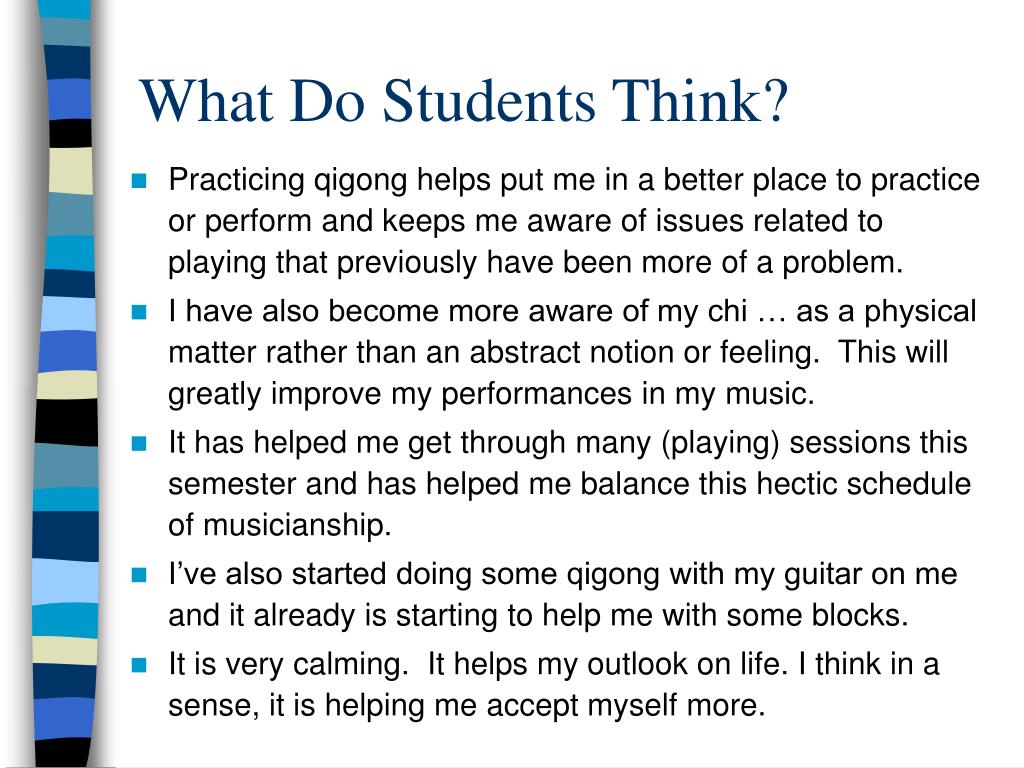Click the slide title 'What Do Students Think?'
The height and width of the screenshot is (768, 1024).
(x=464, y=101)
